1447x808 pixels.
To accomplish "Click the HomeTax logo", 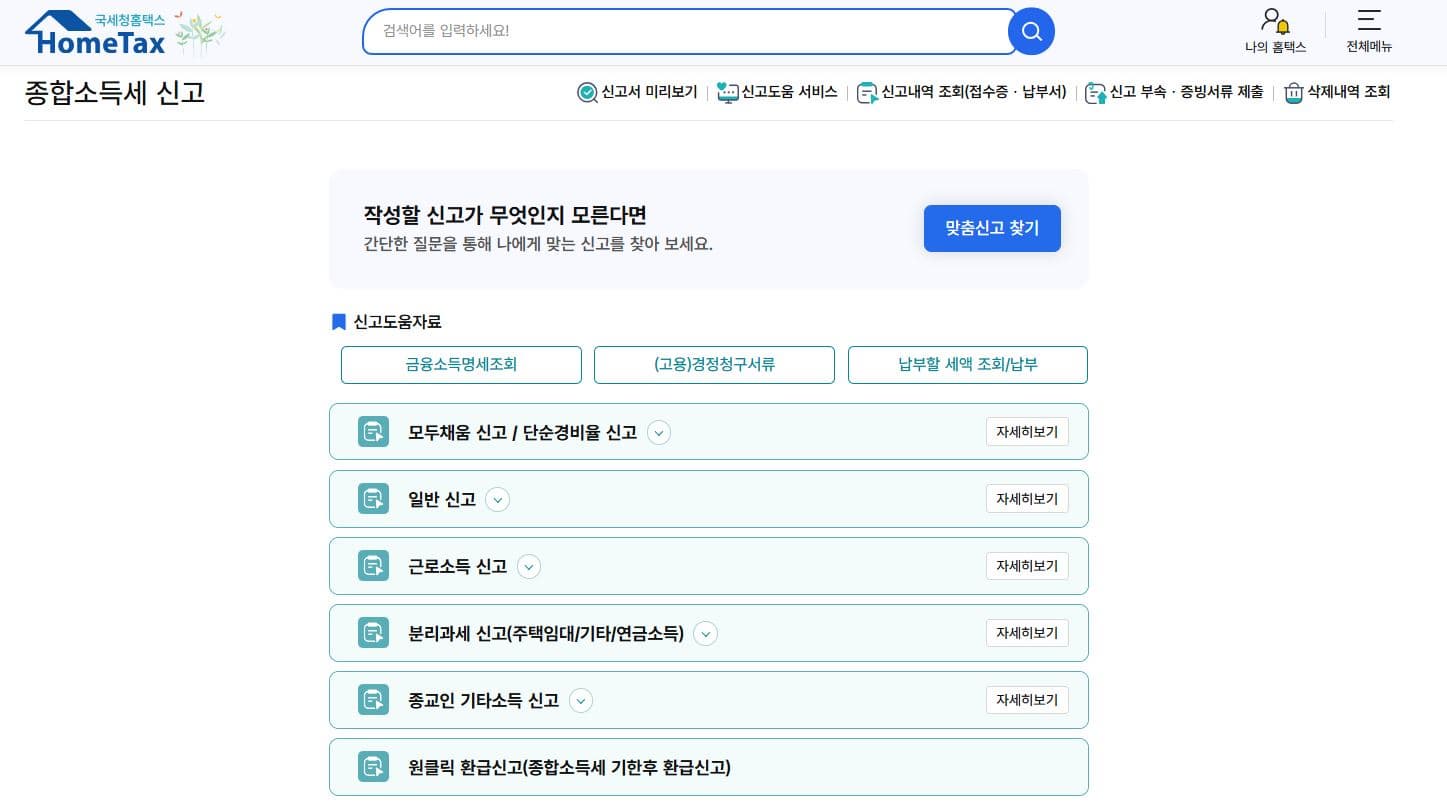I will click(x=95, y=33).
